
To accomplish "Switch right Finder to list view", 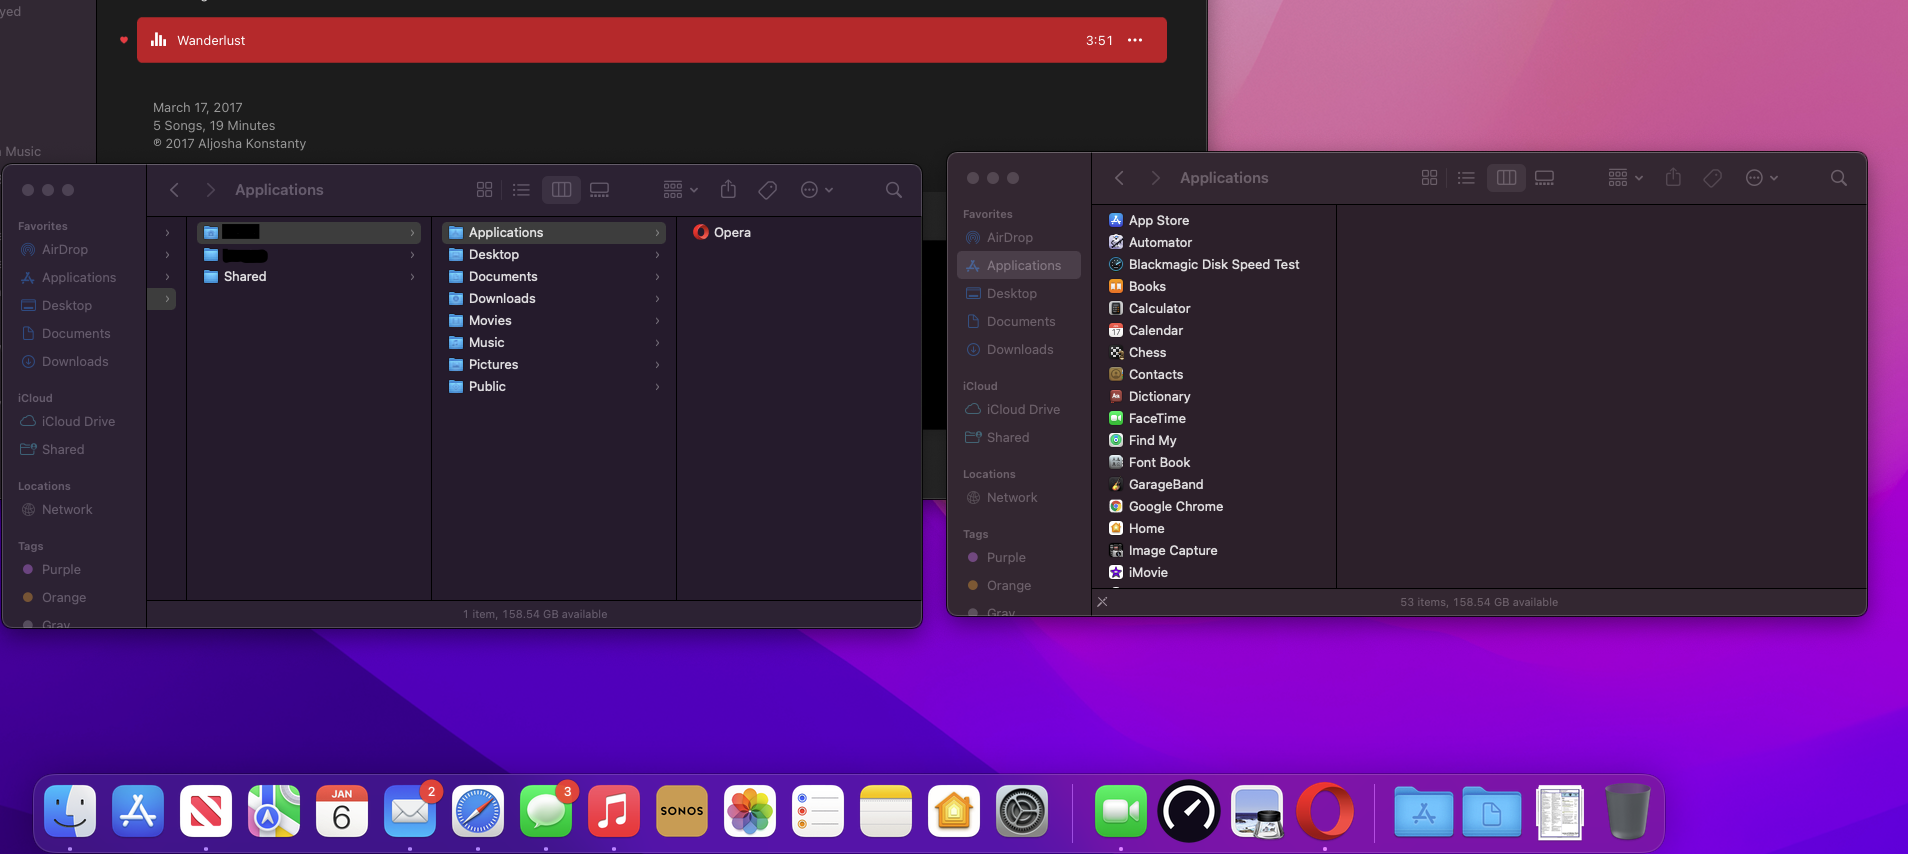I will click(x=1466, y=178).
